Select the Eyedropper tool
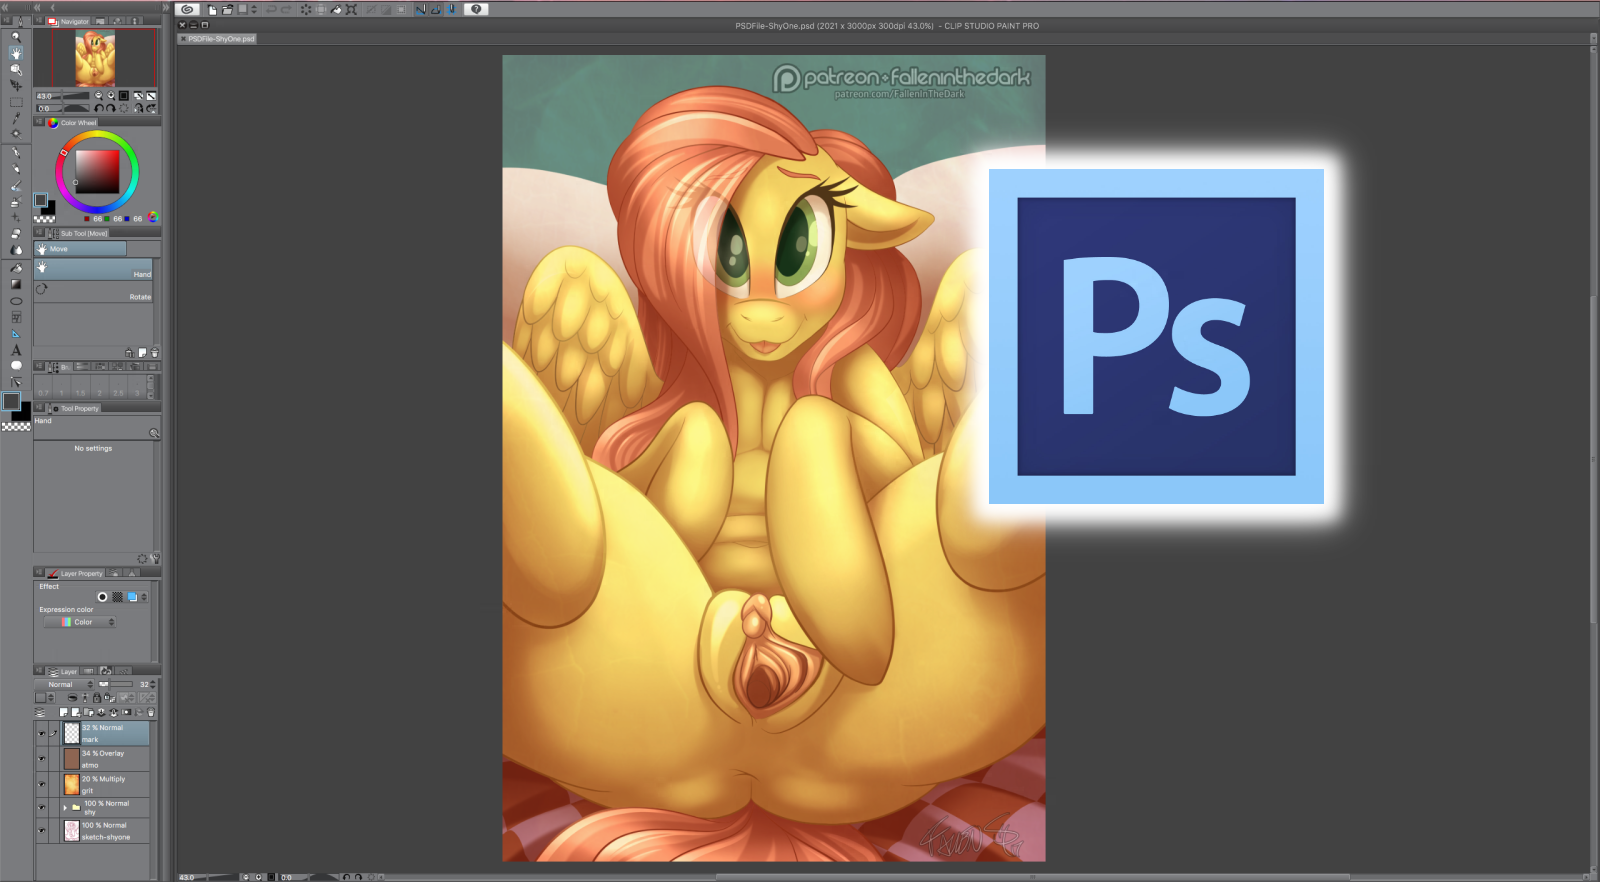The image size is (1600, 882). (16, 118)
